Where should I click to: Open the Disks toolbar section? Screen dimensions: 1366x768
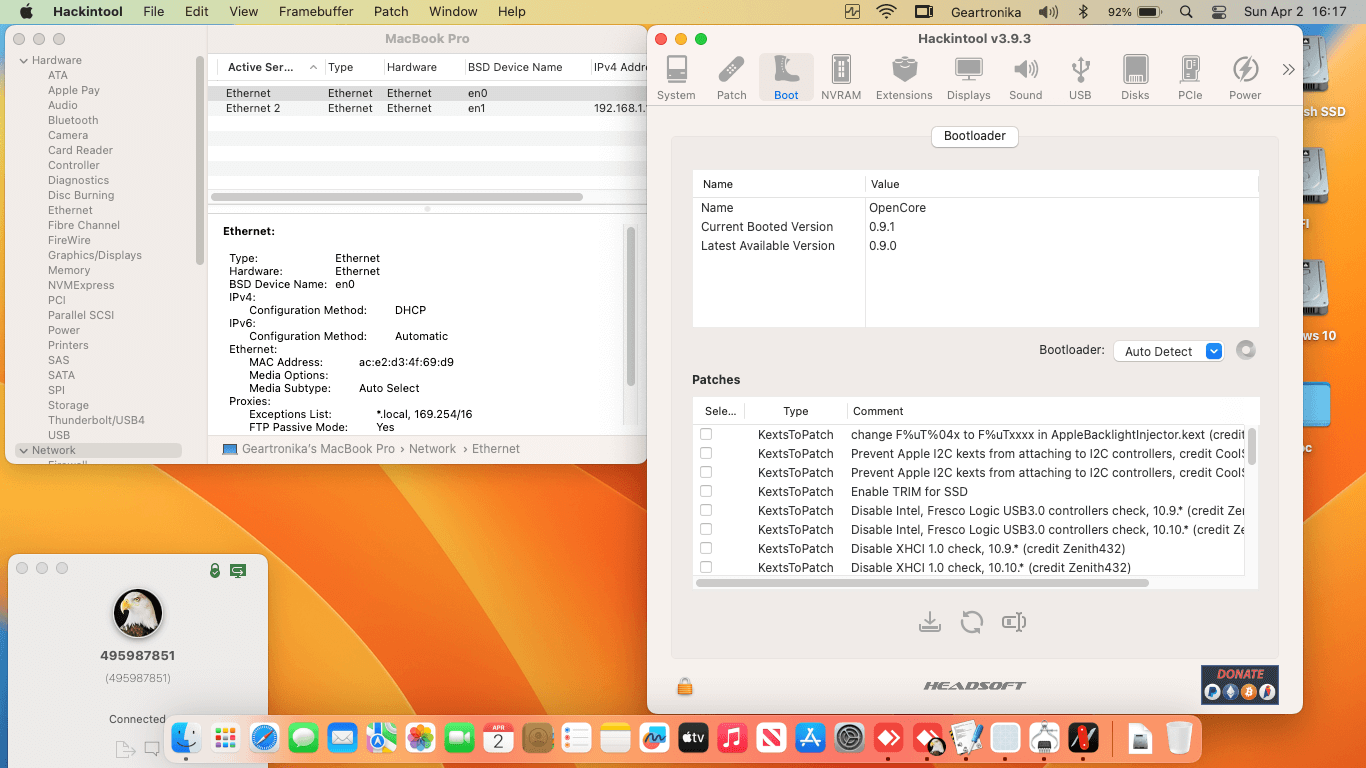tap(1135, 78)
